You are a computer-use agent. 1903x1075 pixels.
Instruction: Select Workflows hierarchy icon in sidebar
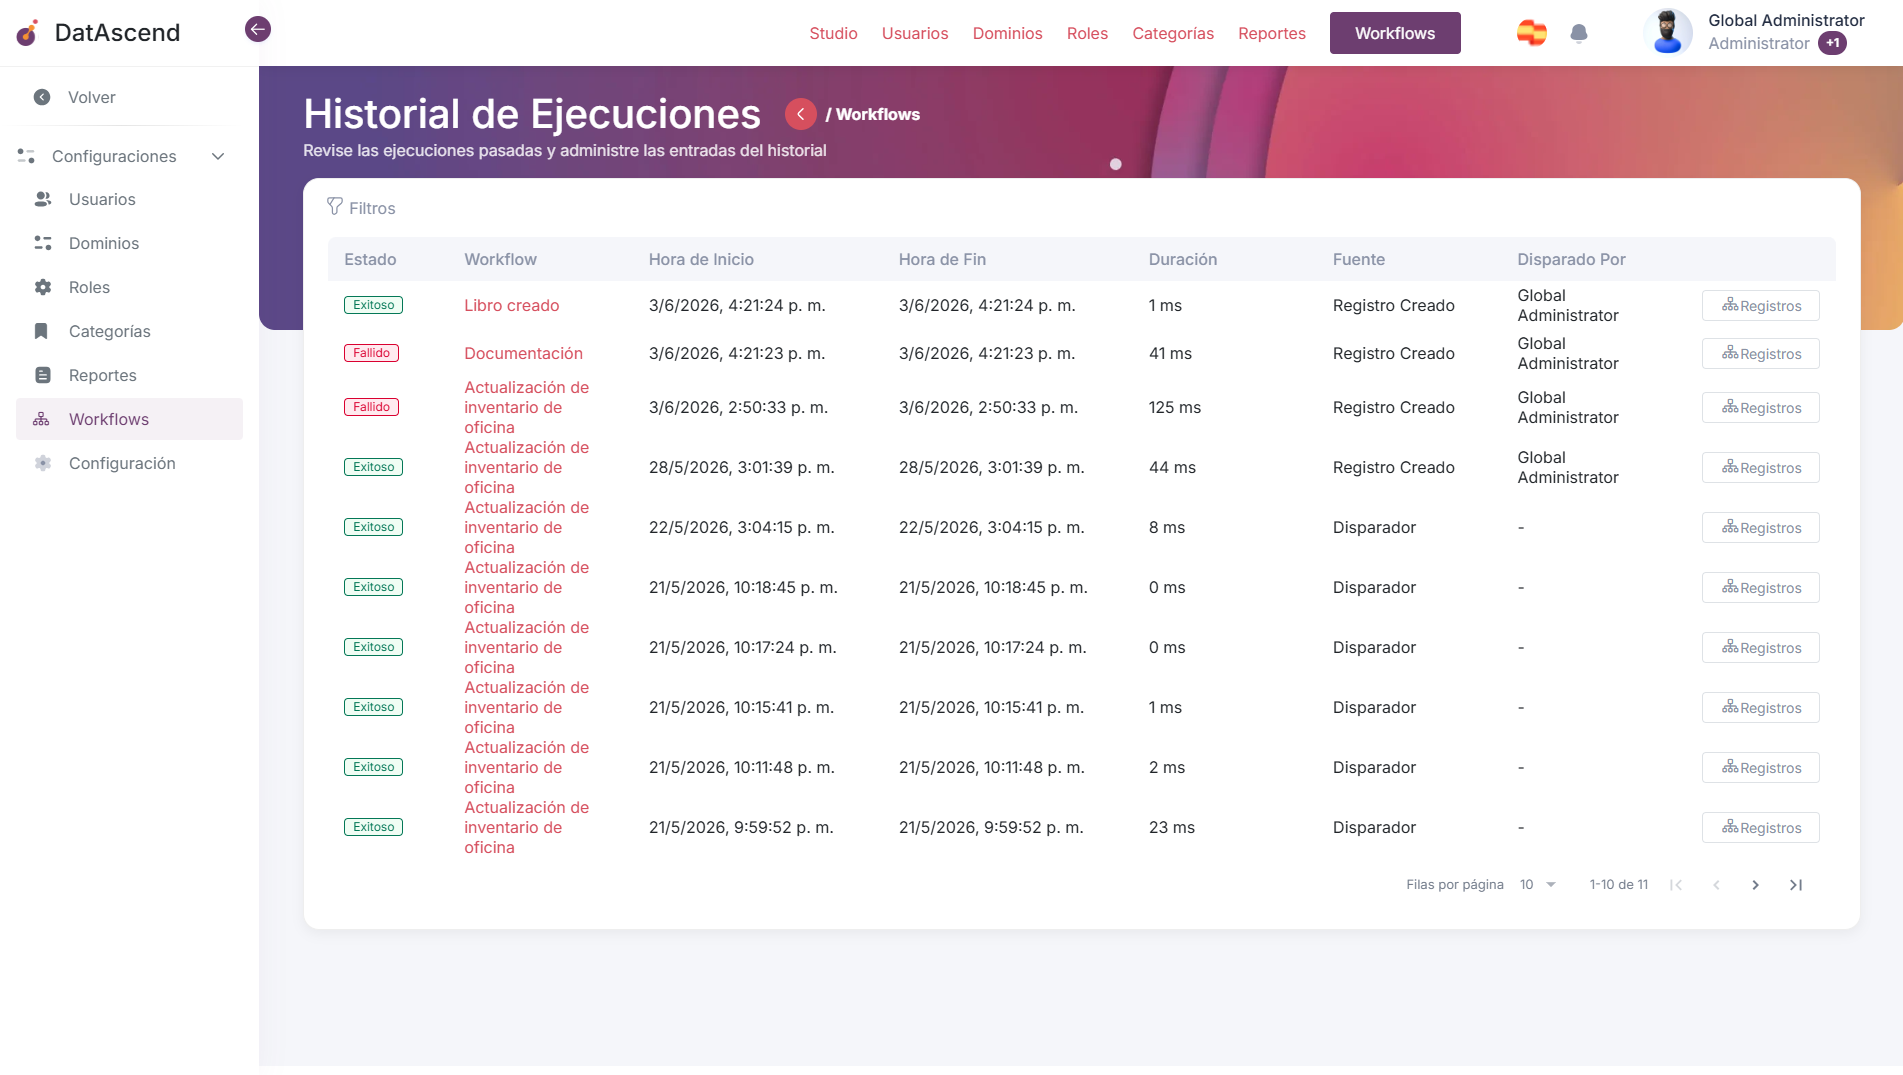[x=41, y=419]
